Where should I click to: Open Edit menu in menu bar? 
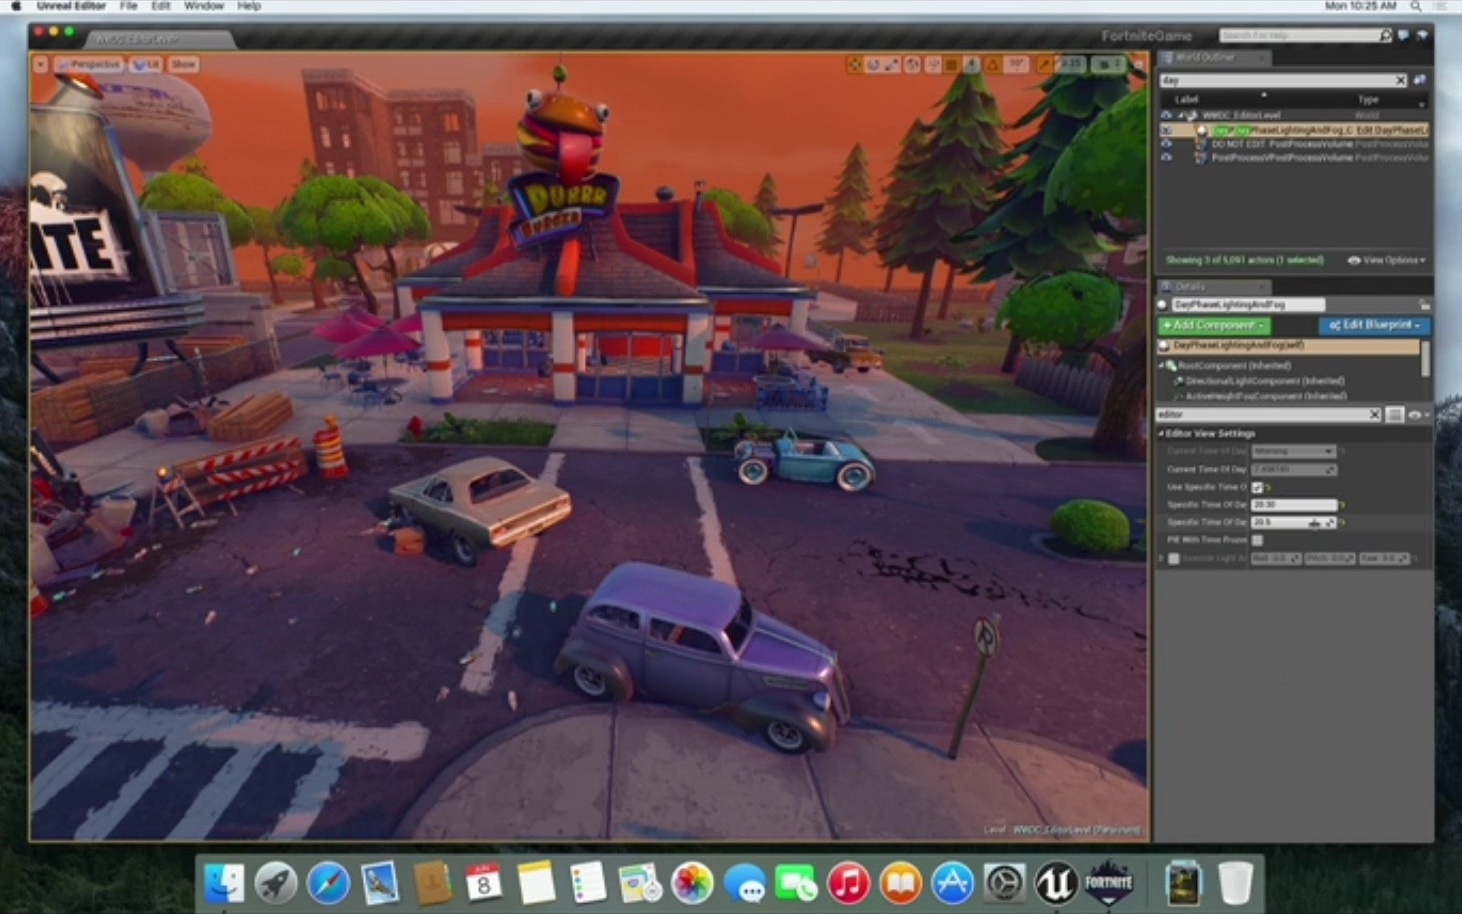coord(161,6)
